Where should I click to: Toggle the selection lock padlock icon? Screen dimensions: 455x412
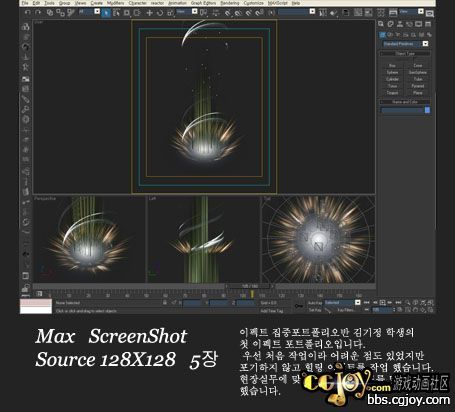[x=165, y=302]
